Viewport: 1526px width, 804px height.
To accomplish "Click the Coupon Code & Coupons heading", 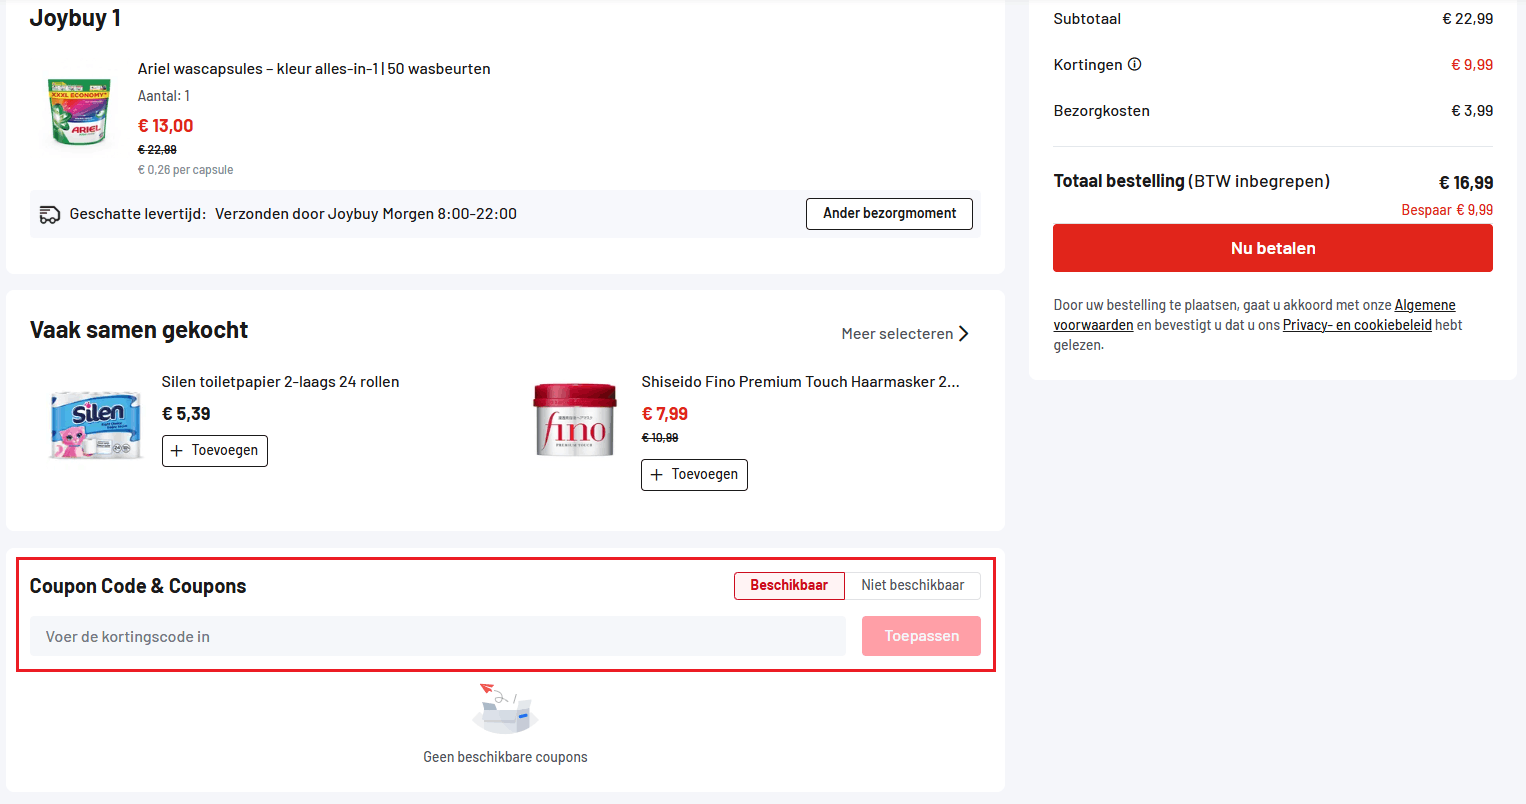I will (x=138, y=586).
